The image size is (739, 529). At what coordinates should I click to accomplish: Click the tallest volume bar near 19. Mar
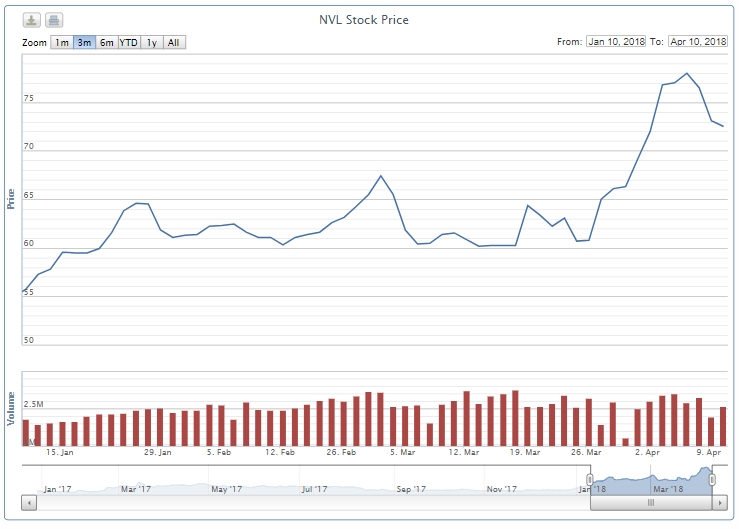pyautogui.click(x=515, y=418)
